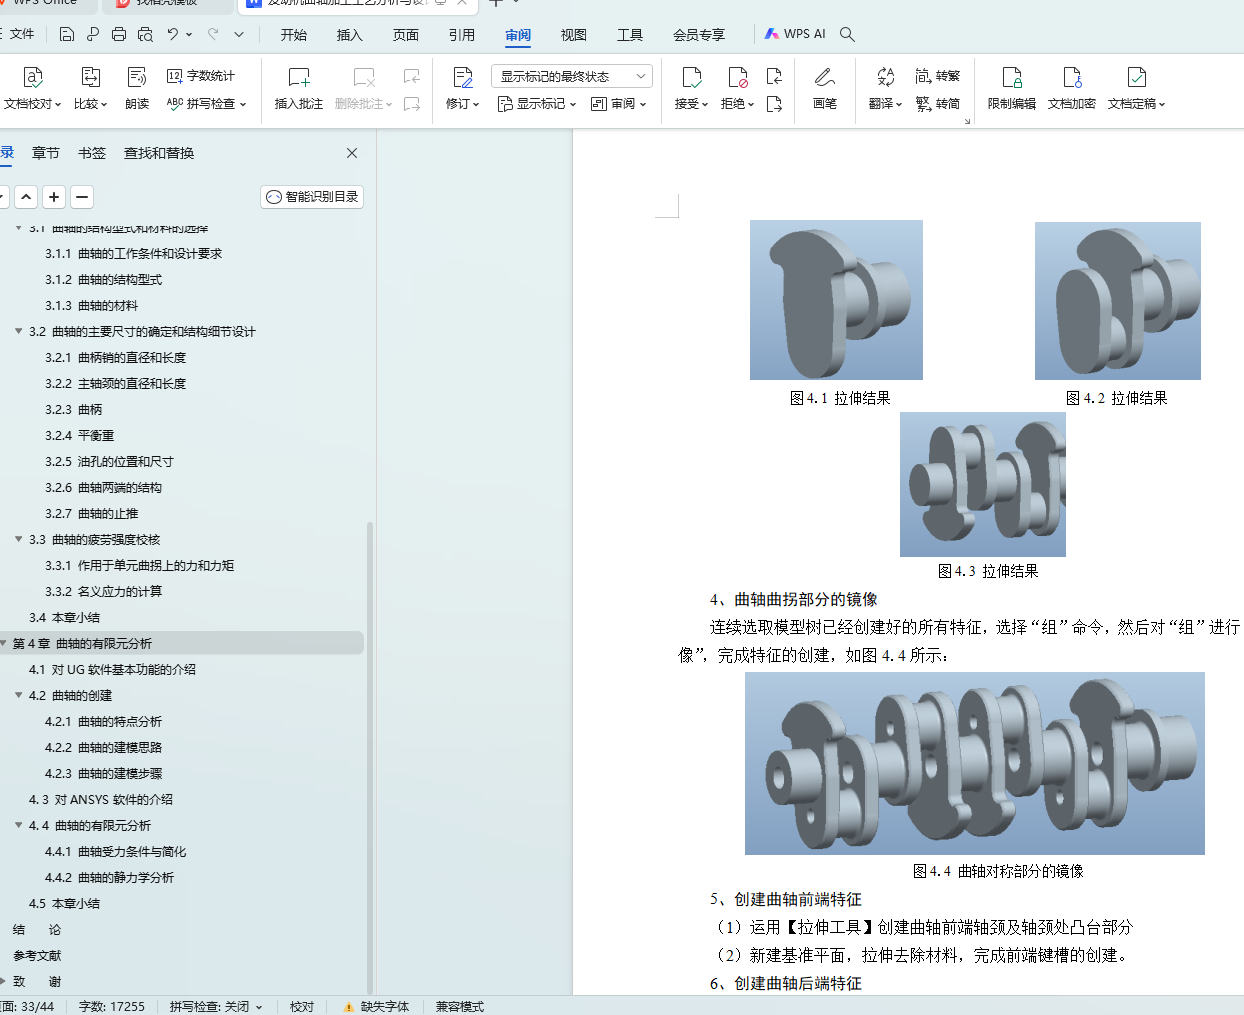The height and width of the screenshot is (1015, 1244).
Task: Open the 引用 ribbon tab
Action: (x=462, y=35)
